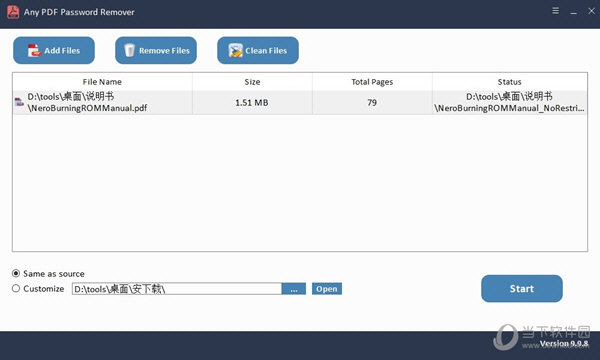Click the '...' browse folder button
This screenshot has width=600, height=360.
point(294,288)
